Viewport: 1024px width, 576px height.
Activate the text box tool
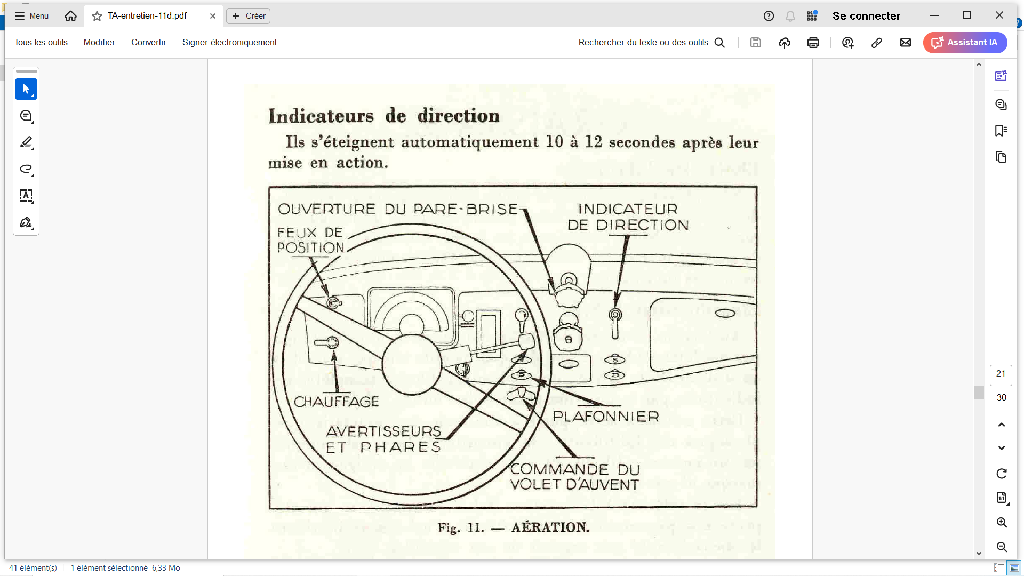click(x=26, y=195)
